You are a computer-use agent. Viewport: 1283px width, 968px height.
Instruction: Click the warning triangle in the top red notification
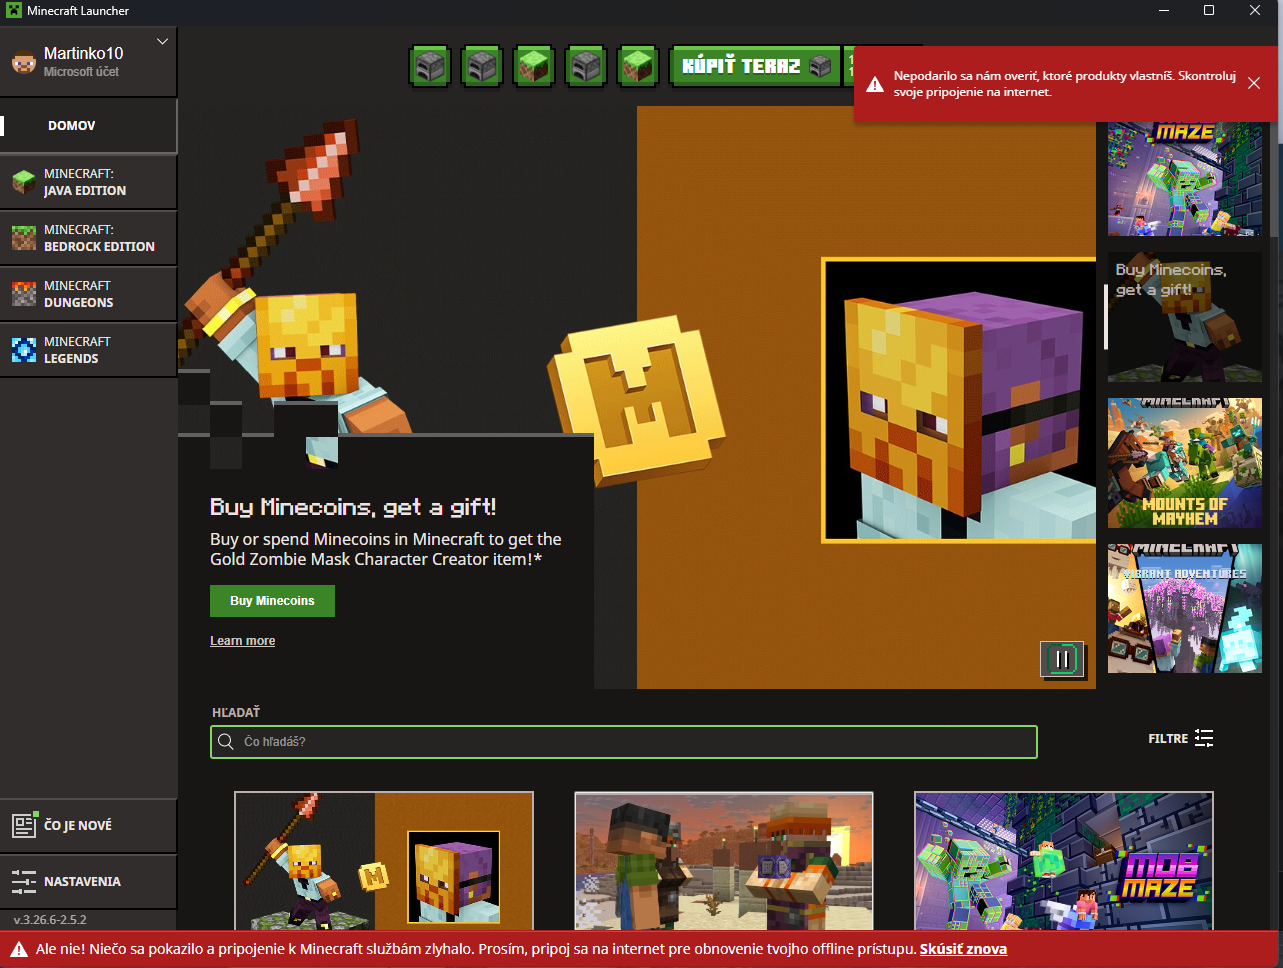click(x=875, y=84)
